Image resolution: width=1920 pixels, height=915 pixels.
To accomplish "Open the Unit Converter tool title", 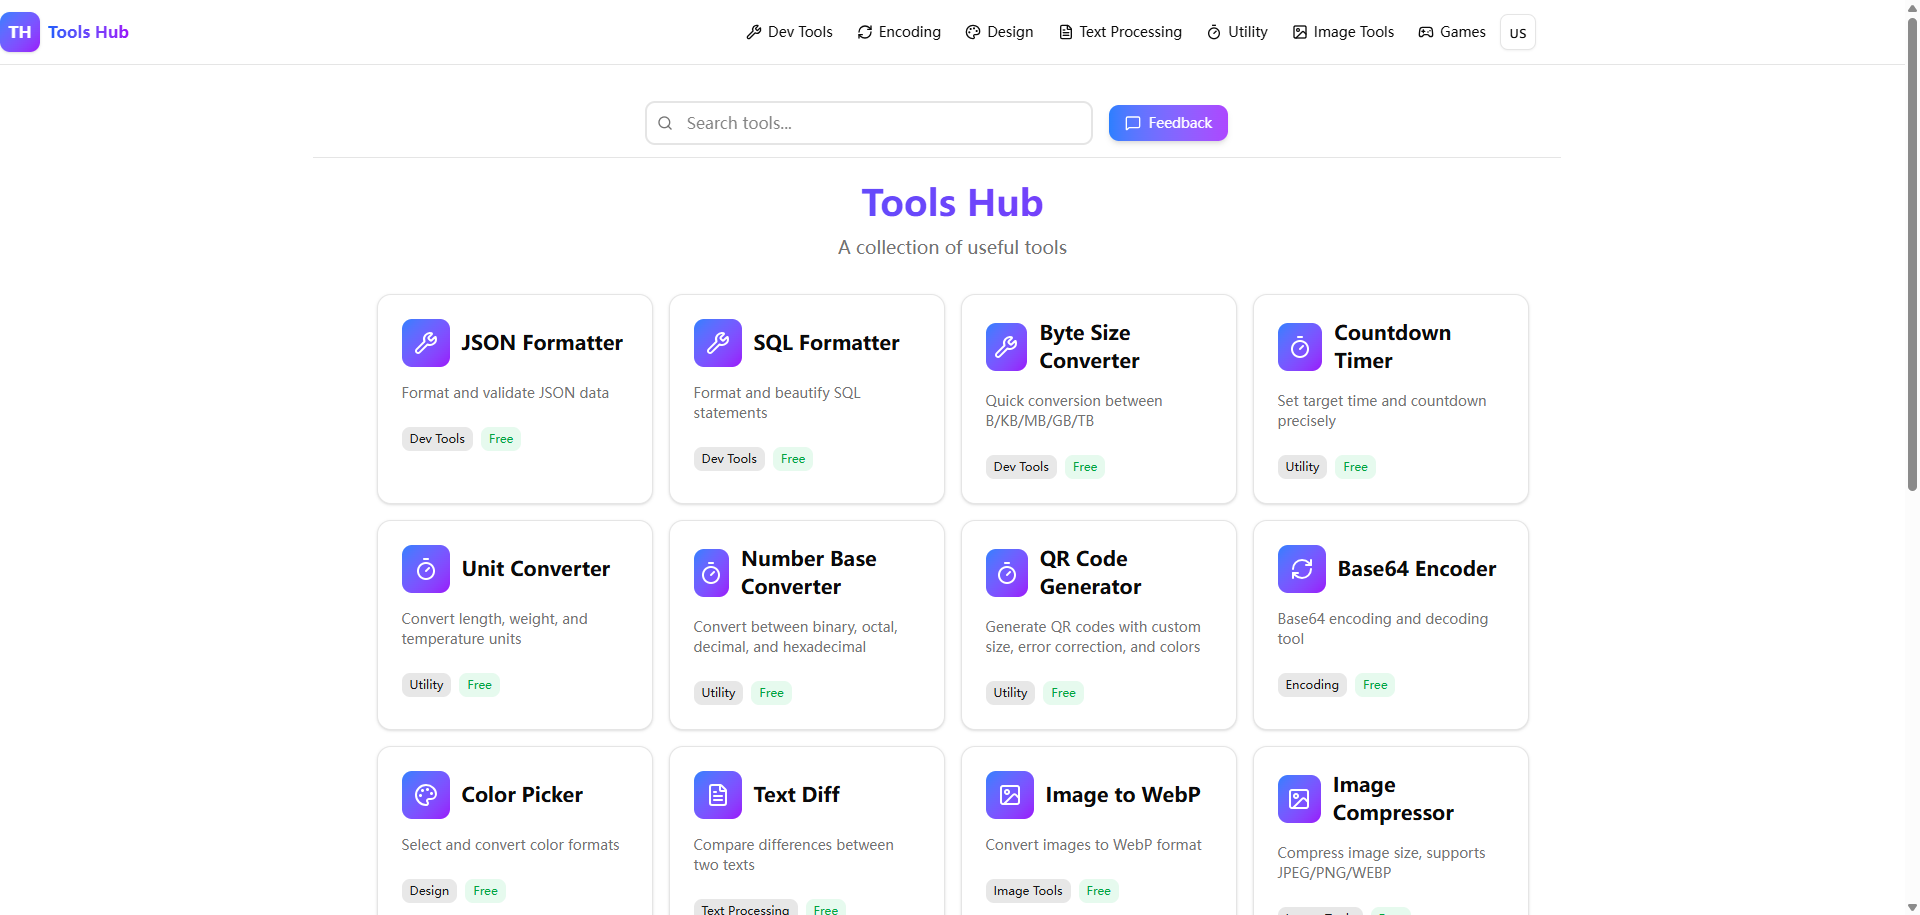I will pos(535,569).
